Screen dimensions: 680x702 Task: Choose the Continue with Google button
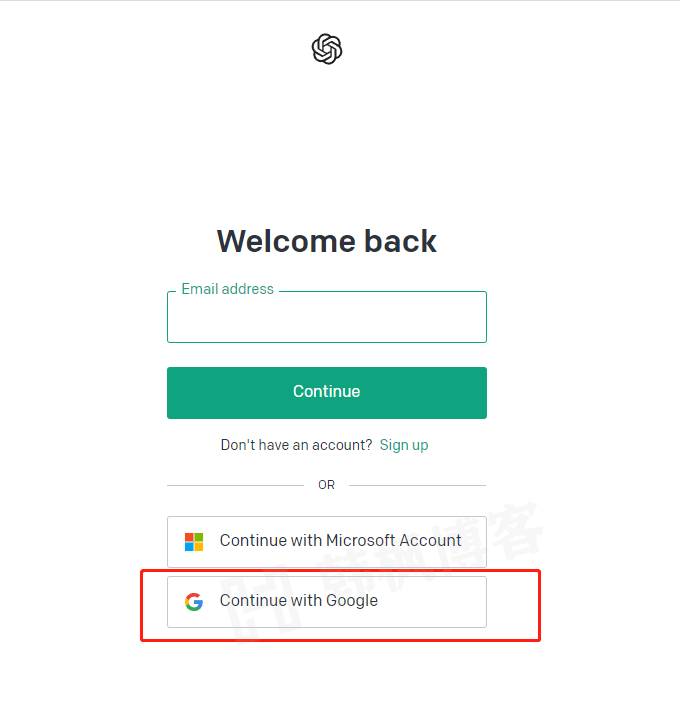[x=327, y=602]
